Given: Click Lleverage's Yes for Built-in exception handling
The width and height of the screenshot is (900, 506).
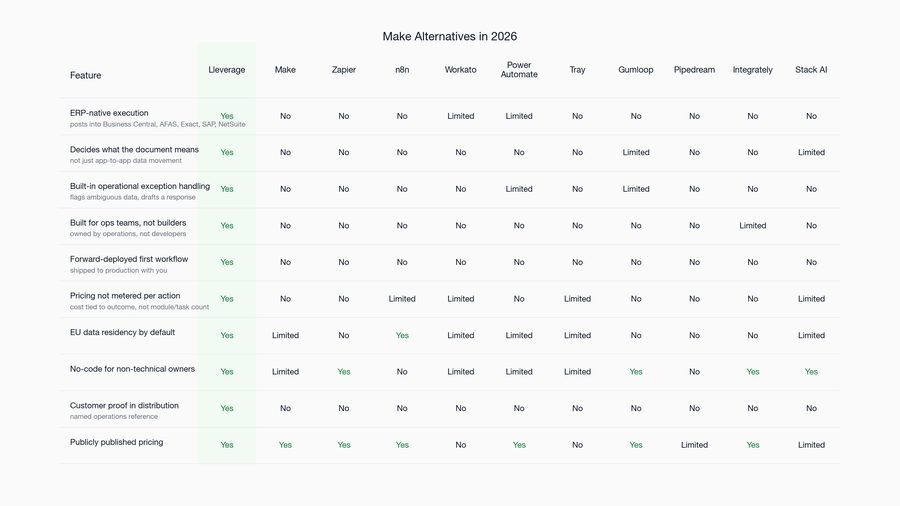Looking at the screenshot, I should pos(227,189).
